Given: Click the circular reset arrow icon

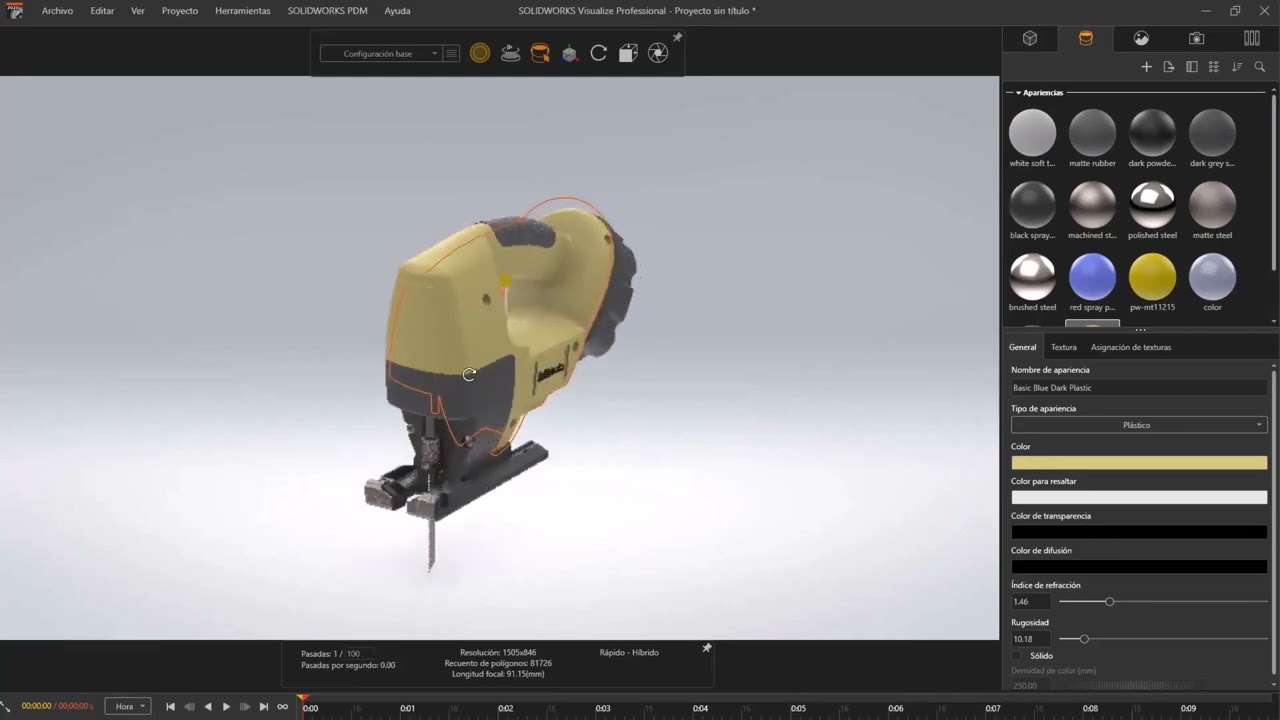Looking at the screenshot, I should 599,54.
